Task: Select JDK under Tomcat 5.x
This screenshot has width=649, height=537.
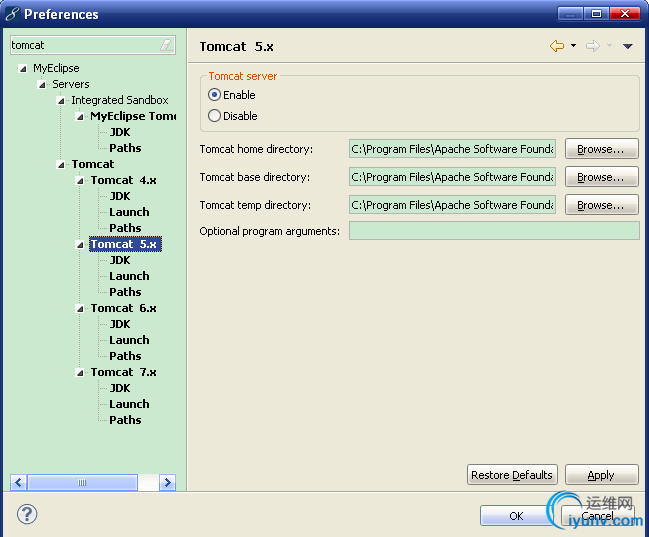Action: [120, 260]
